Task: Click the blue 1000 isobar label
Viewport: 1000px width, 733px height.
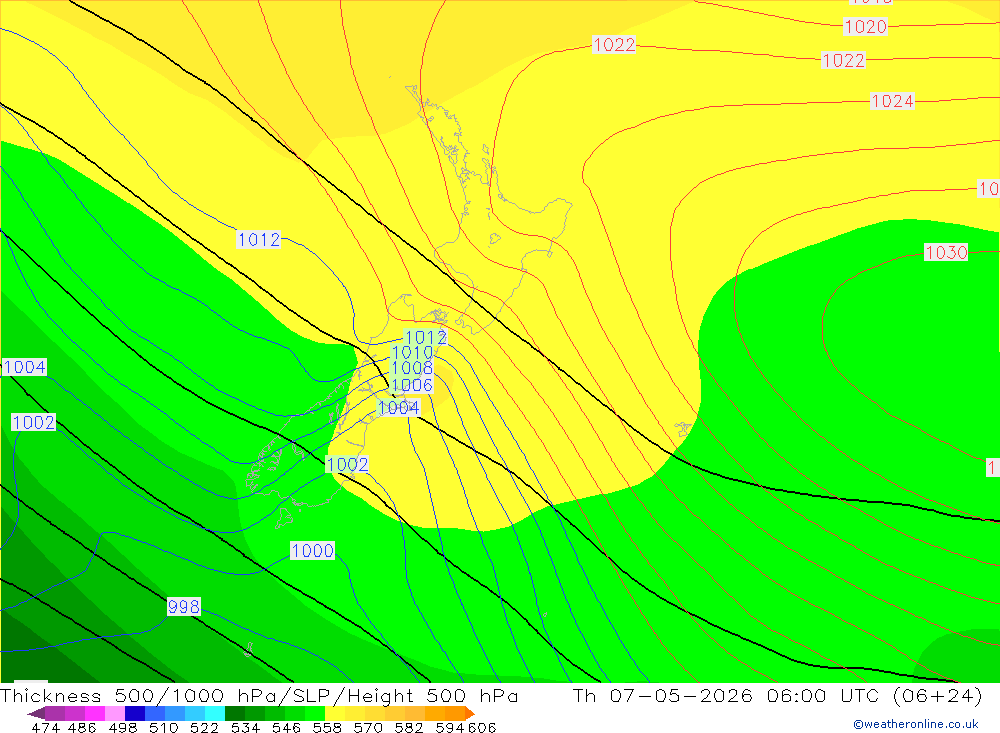Action: (312, 551)
